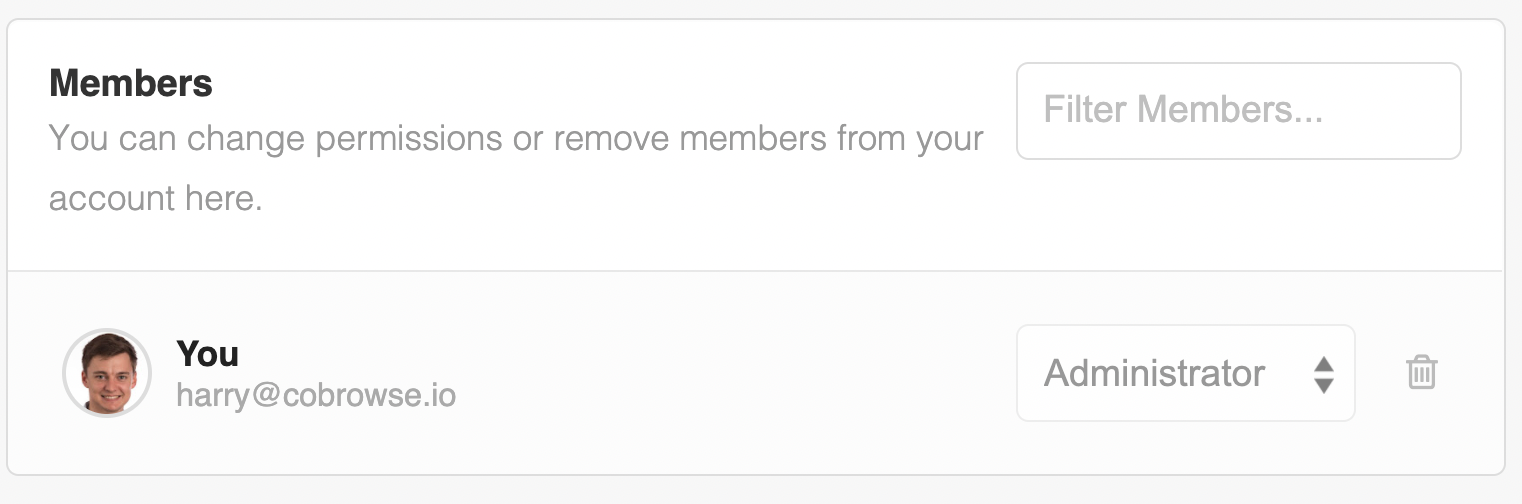Click inside 'Filter Members...' placeholder box
1522x504 pixels.
coord(1239,111)
